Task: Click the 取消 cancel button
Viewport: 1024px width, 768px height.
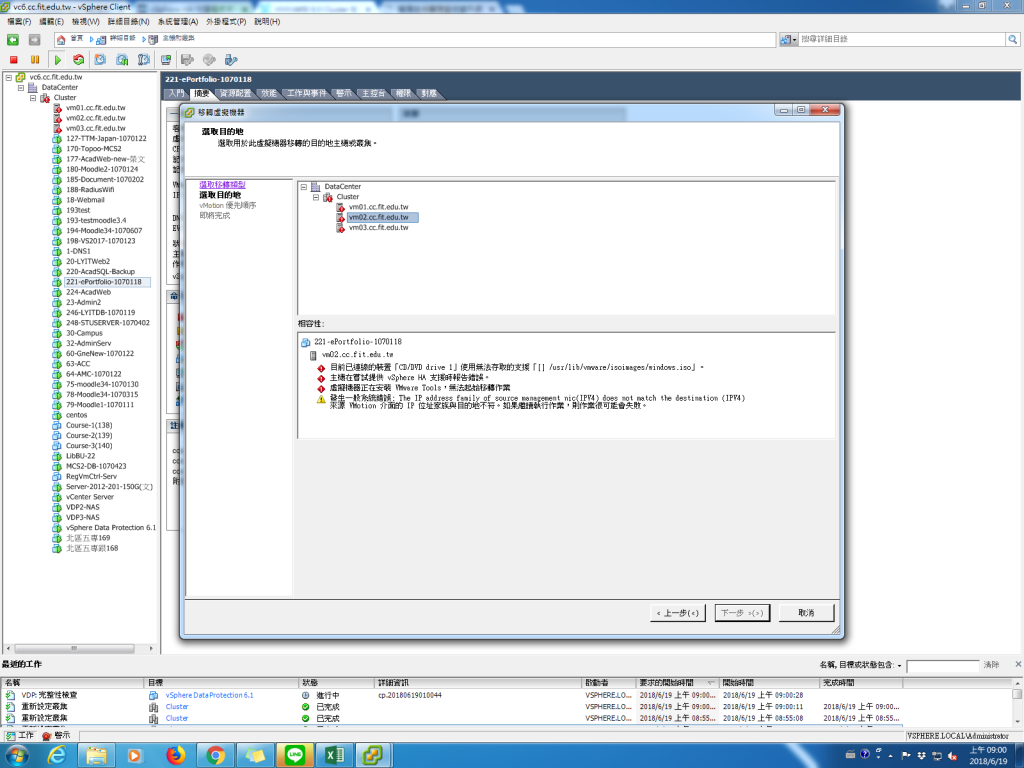Action: [806, 613]
